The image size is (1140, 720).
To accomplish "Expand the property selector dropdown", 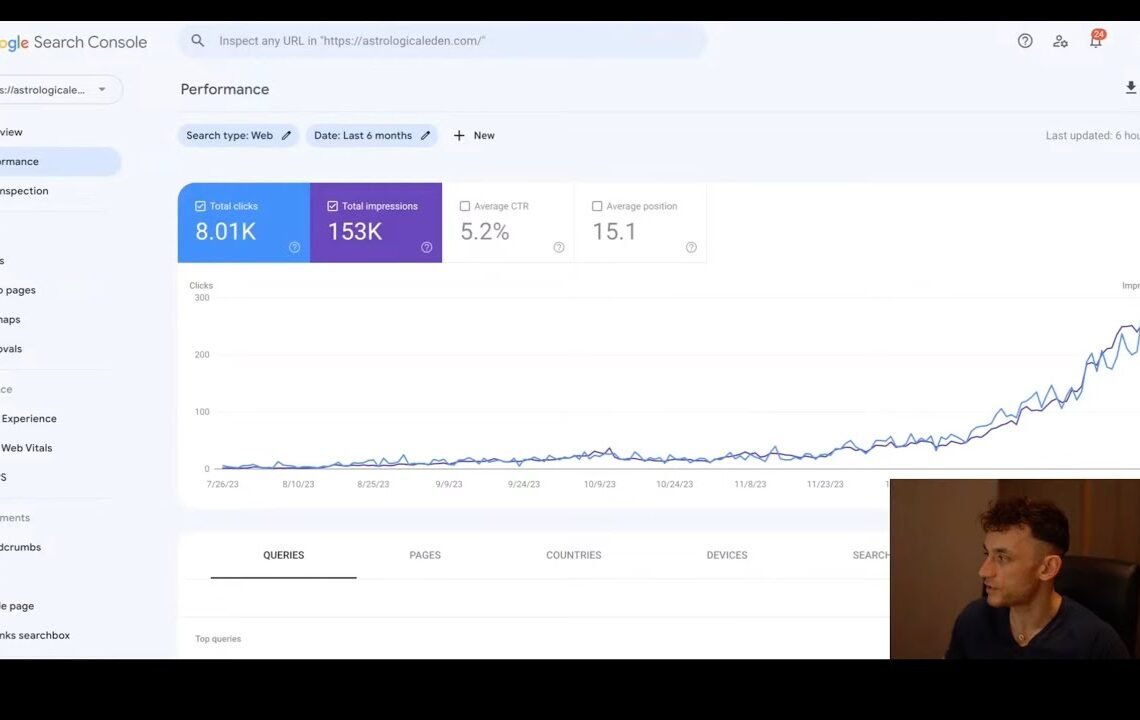I will 61,89.
